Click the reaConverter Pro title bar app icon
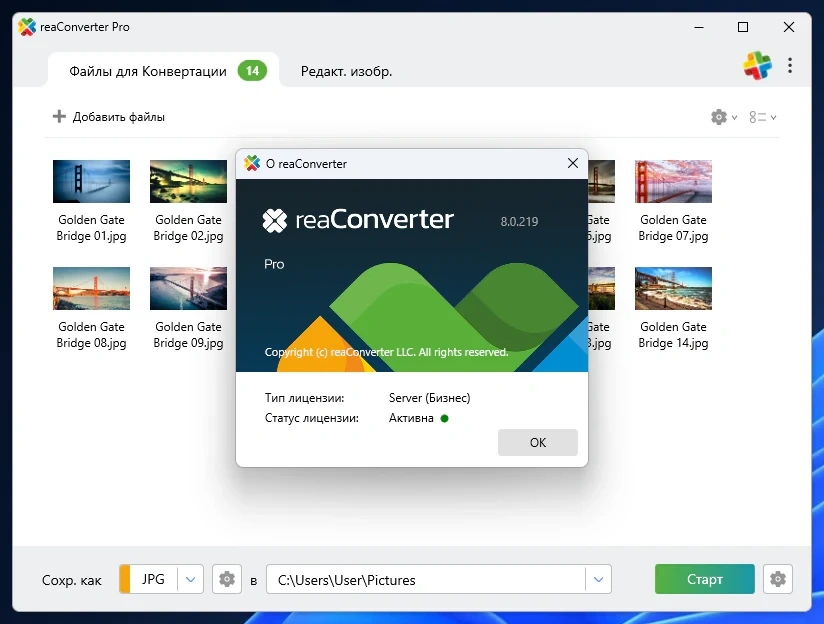The width and height of the screenshot is (824, 624). click(x=27, y=27)
